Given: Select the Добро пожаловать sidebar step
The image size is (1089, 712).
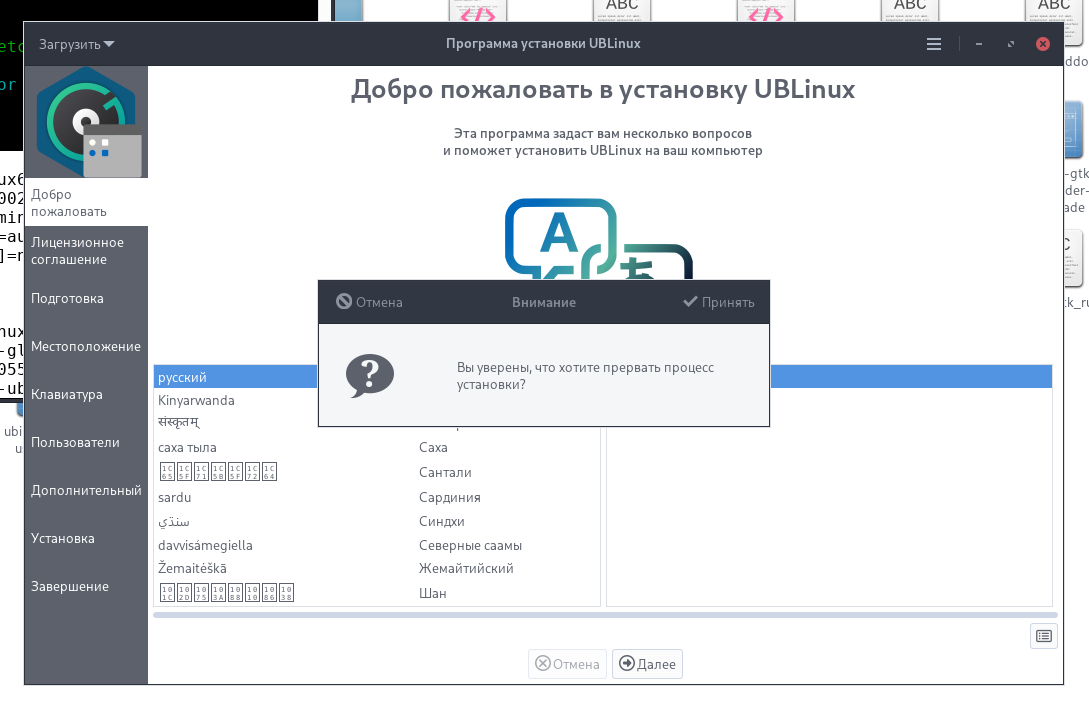Looking at the screenshot, I should click(x=86, y=202).
